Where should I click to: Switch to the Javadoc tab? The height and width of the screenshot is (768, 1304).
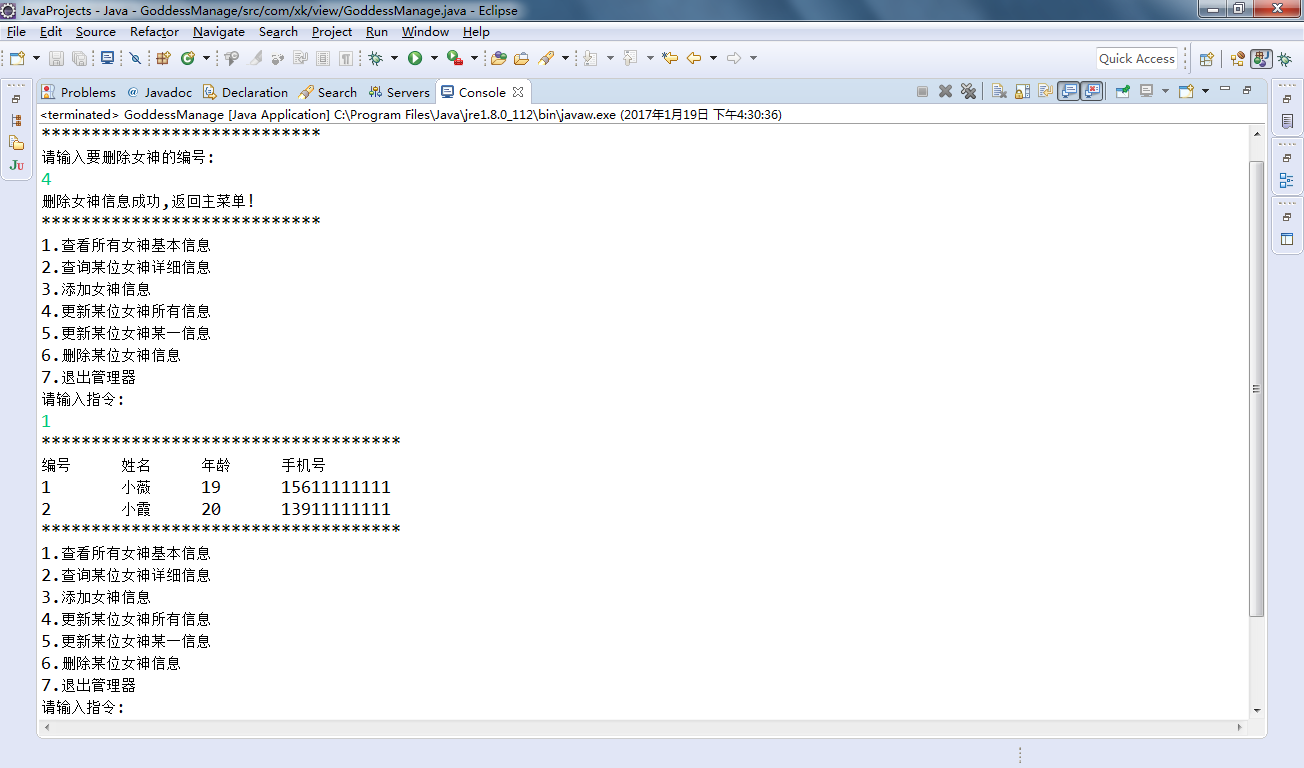159,92
